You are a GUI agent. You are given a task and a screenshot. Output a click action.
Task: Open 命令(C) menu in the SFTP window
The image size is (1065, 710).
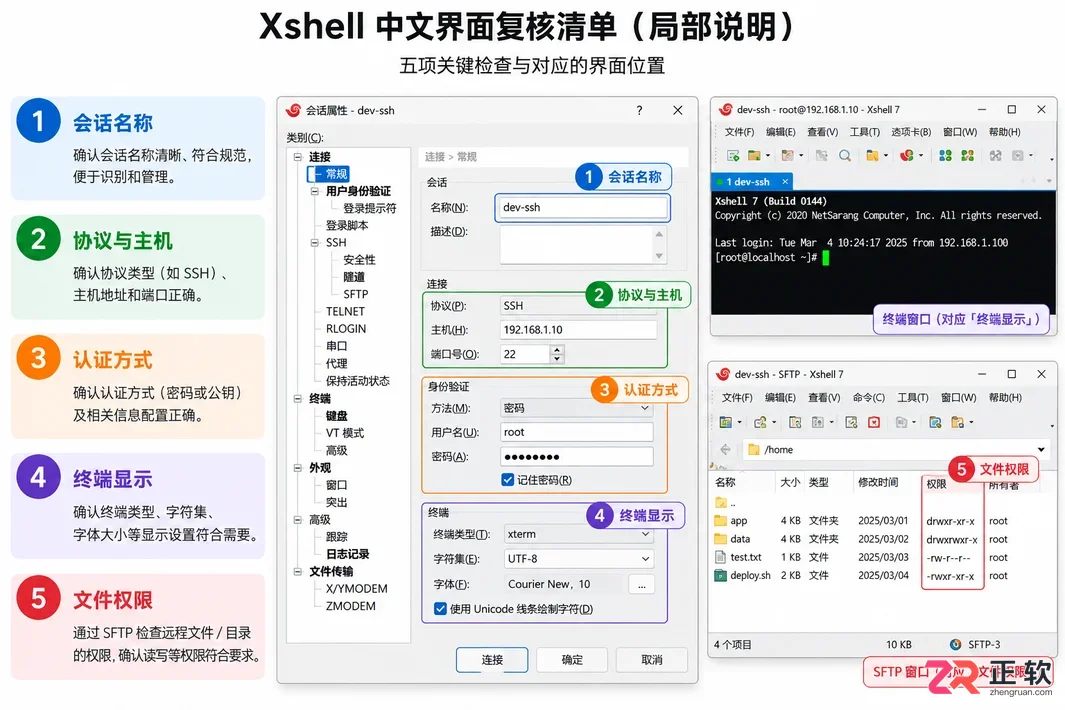(x=869, y=397)
